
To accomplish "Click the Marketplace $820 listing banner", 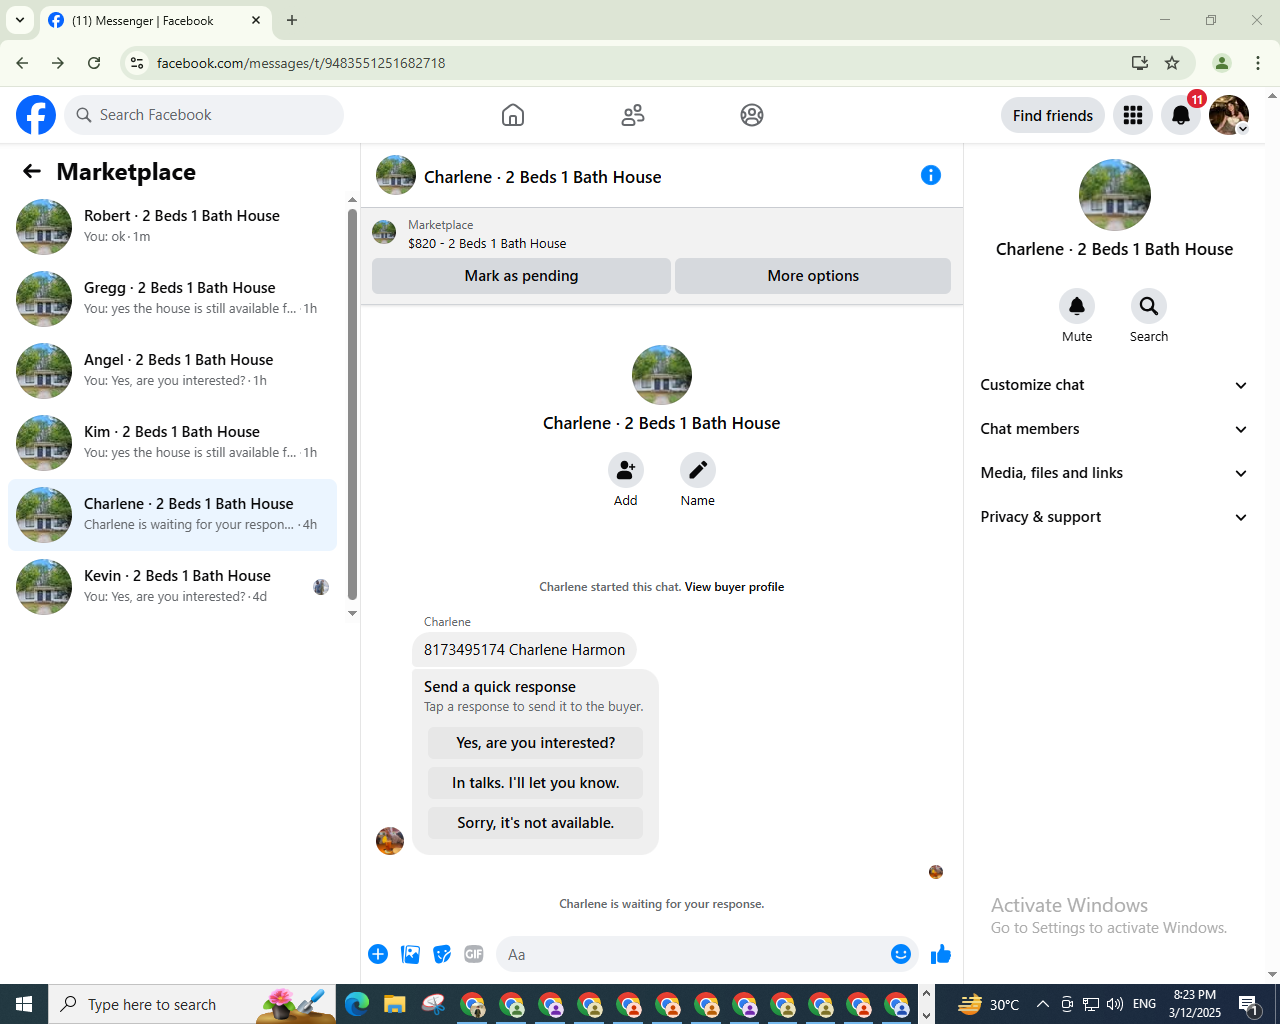I will coord(662,234).
